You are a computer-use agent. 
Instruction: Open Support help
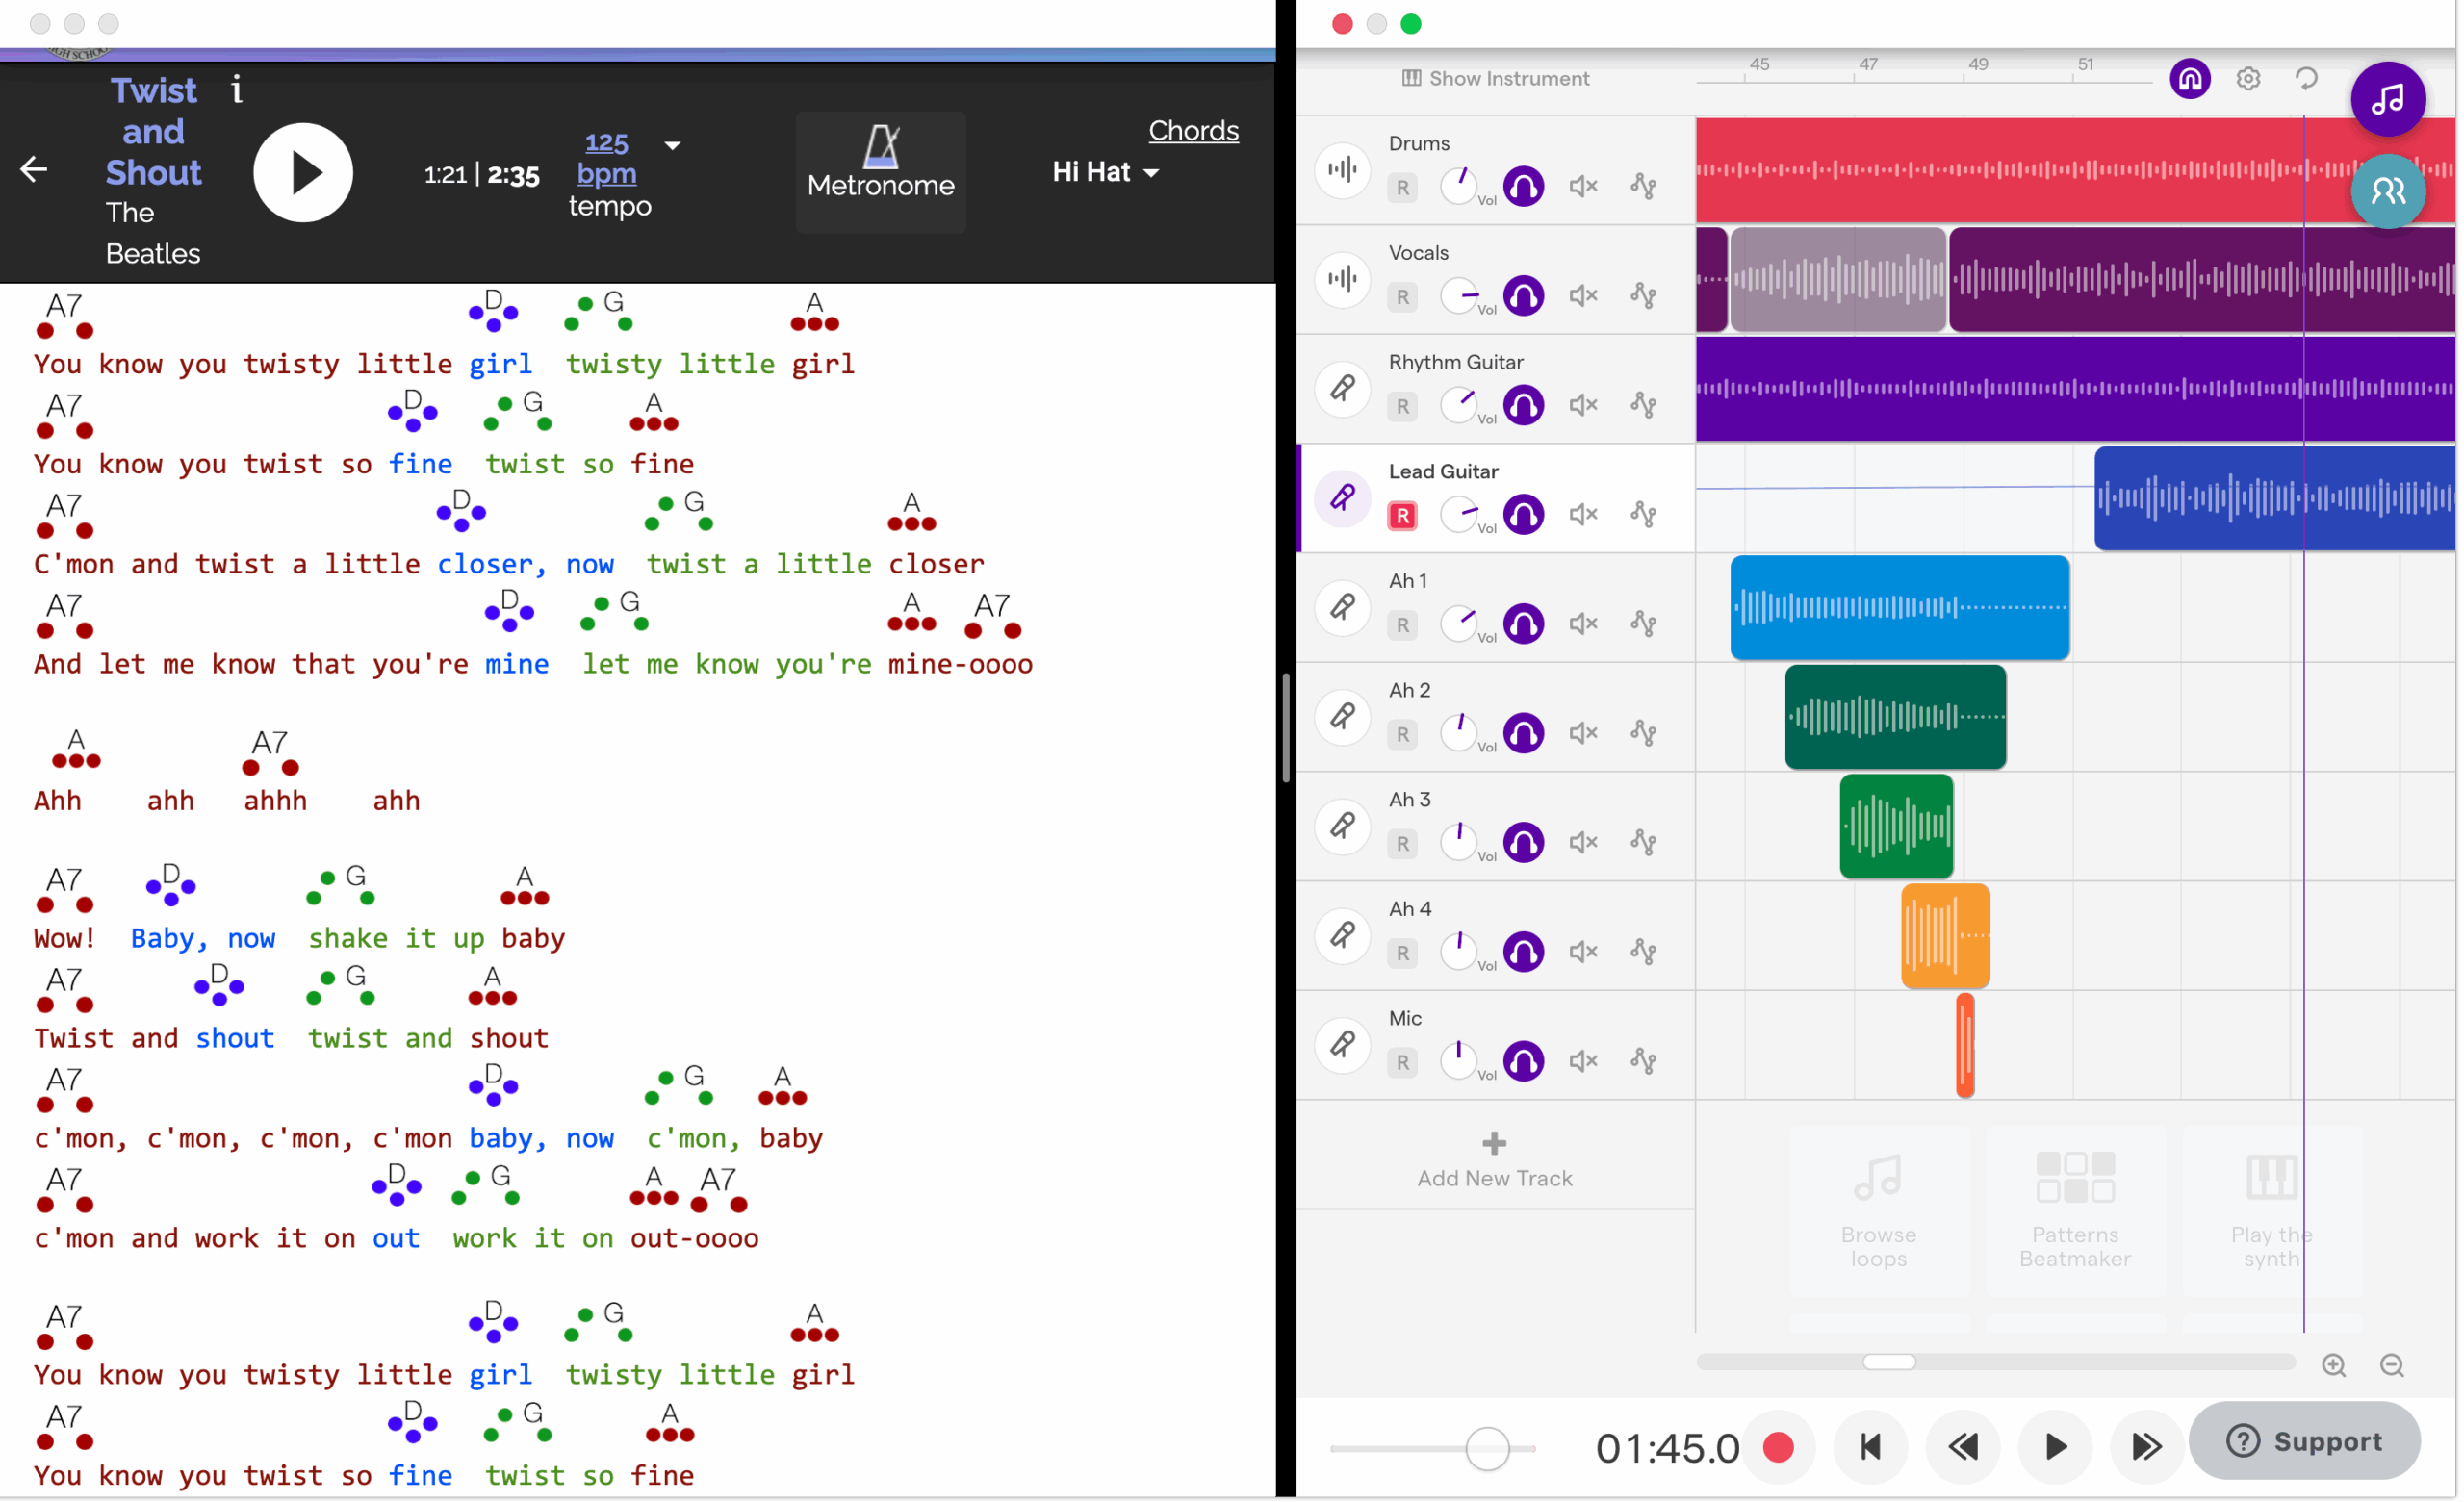pyautogui.click(x=2304, y=1441)
